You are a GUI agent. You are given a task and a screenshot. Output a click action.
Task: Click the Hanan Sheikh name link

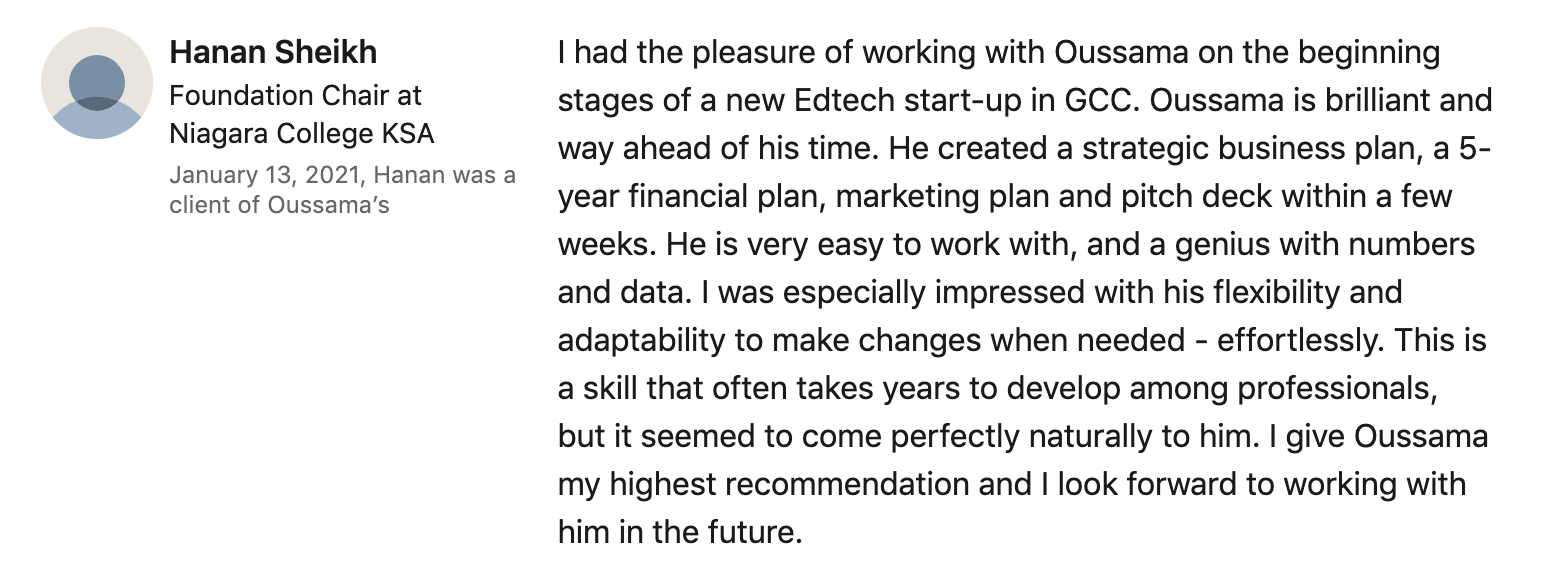tap(273, 52)
